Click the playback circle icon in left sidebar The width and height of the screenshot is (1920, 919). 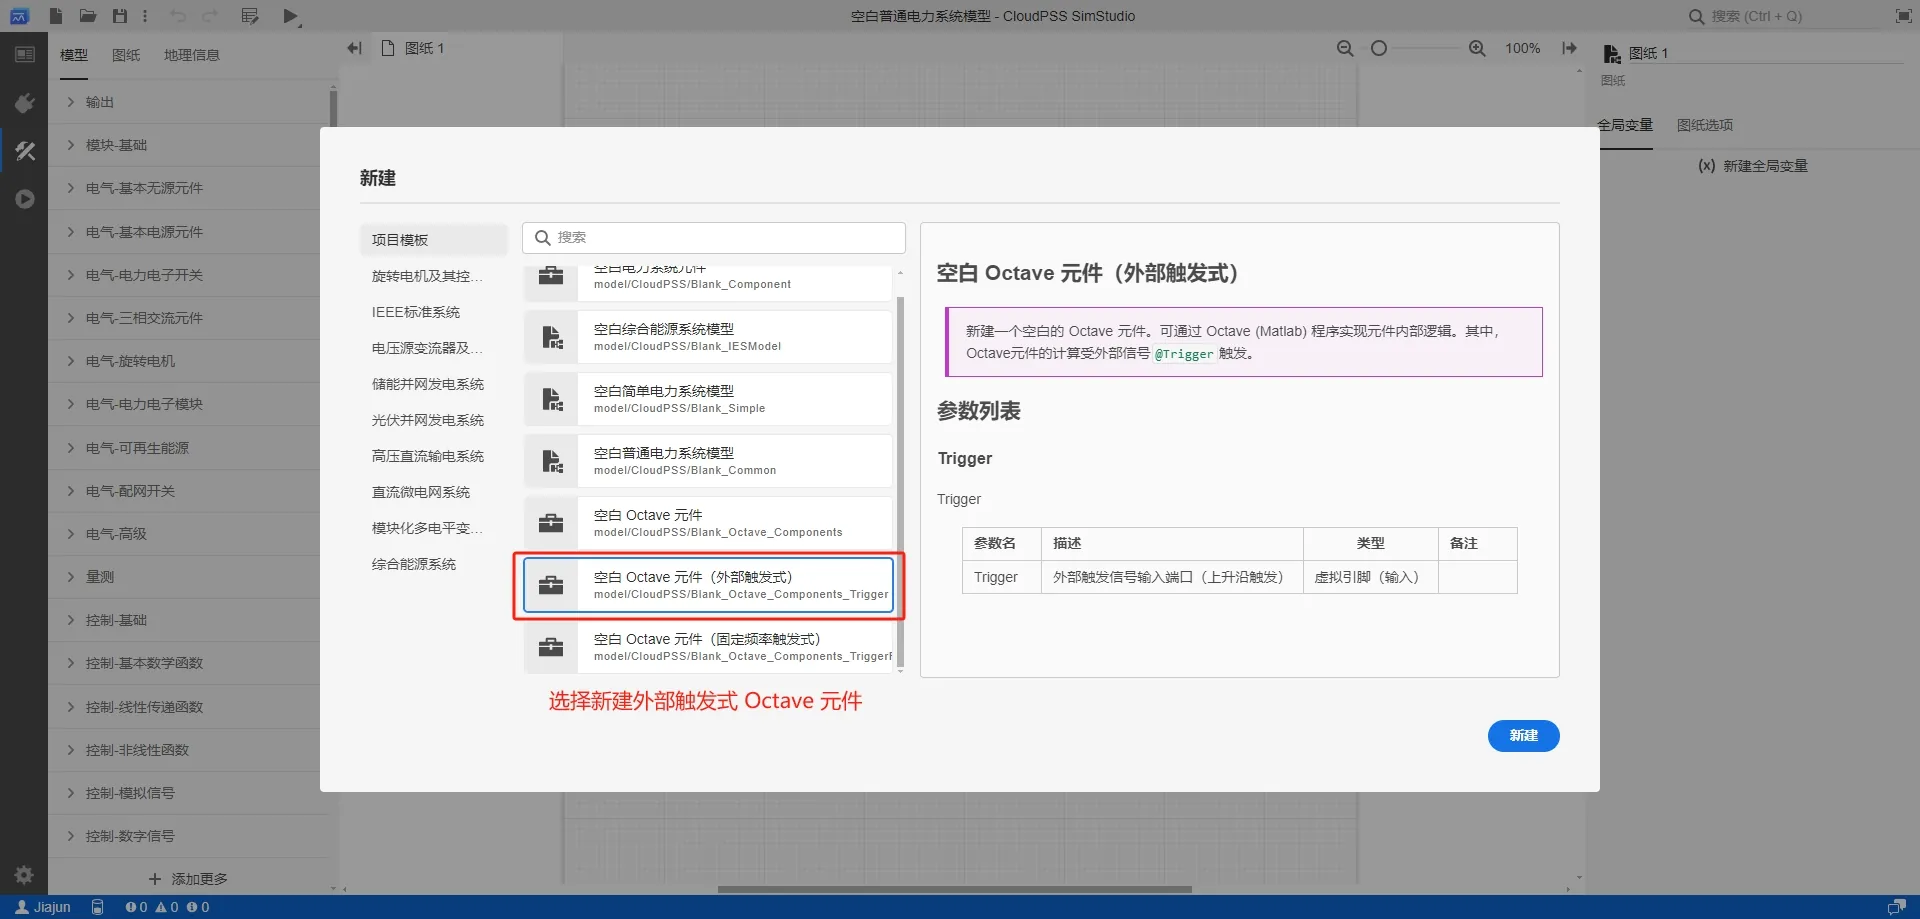(x=25, y=199)
